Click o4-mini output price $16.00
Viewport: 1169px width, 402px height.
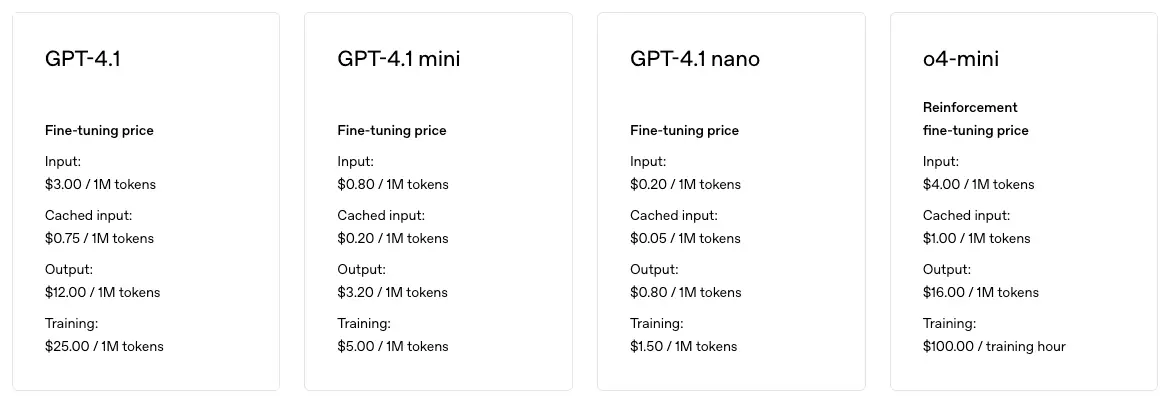tap(980, 292)
